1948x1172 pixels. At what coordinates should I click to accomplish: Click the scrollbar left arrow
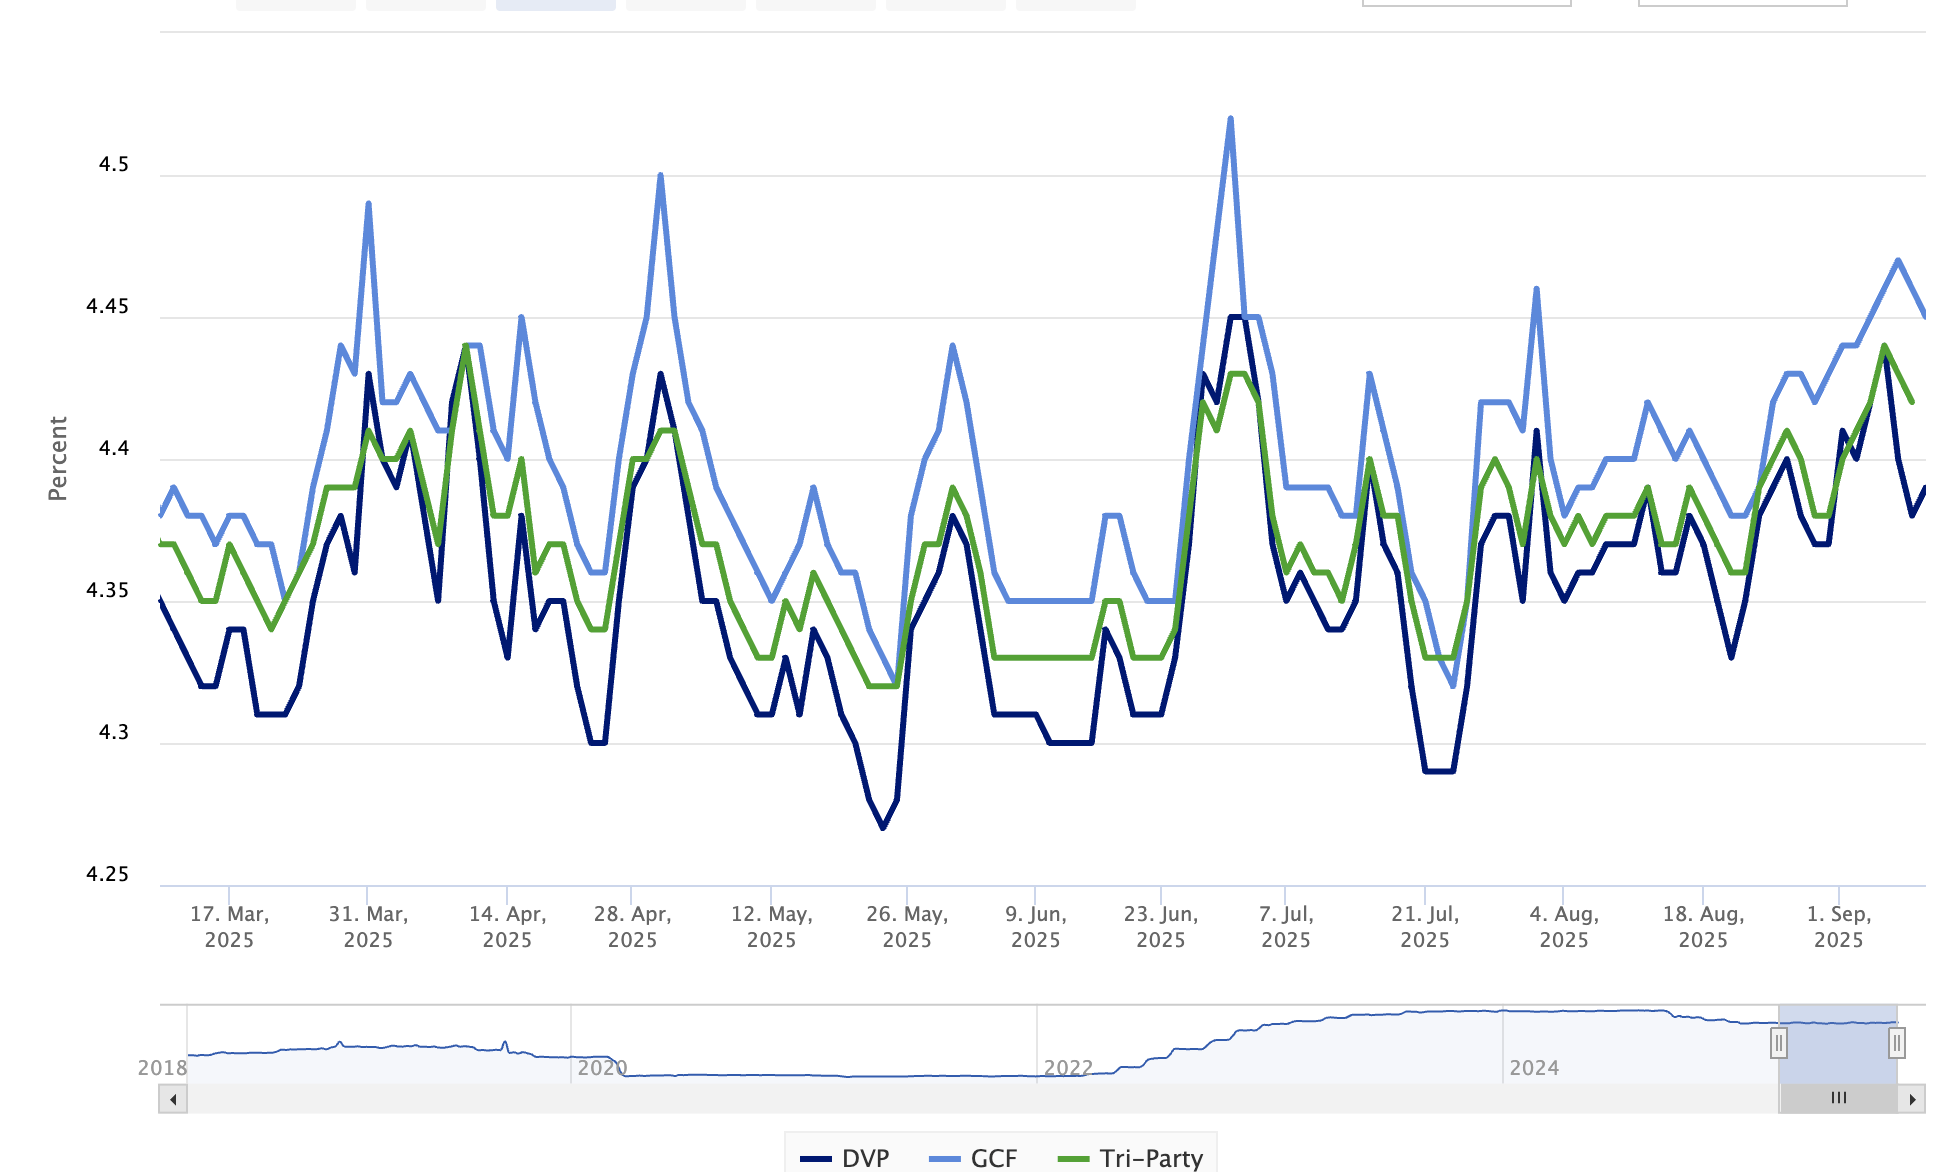click(x=173, y=1099)
